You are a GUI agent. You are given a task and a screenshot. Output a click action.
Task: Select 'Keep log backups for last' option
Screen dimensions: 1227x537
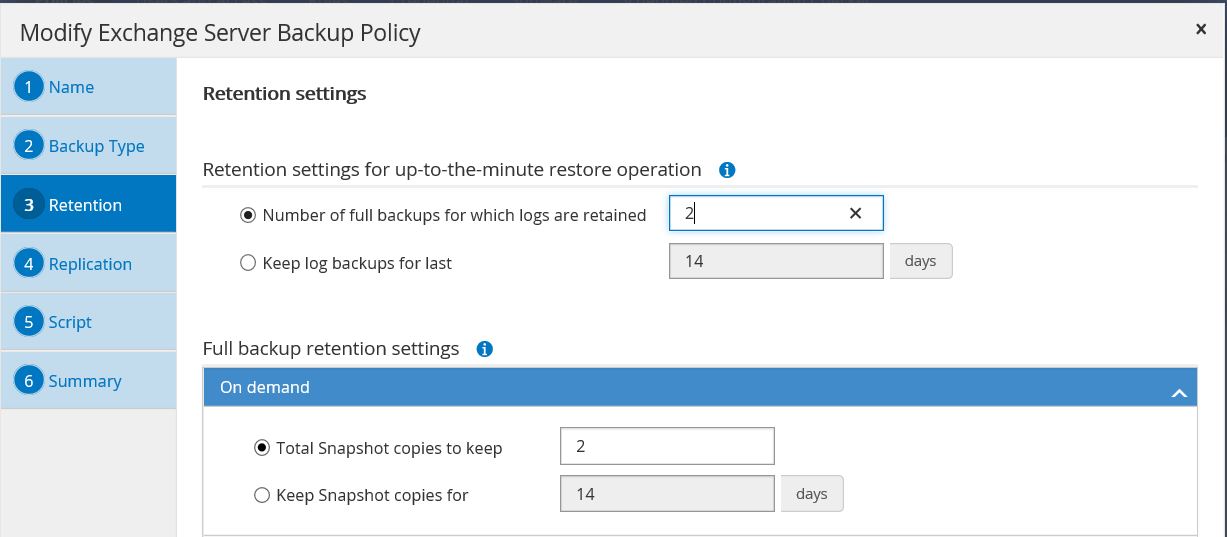pyautogui.click(x=249, y=264)
